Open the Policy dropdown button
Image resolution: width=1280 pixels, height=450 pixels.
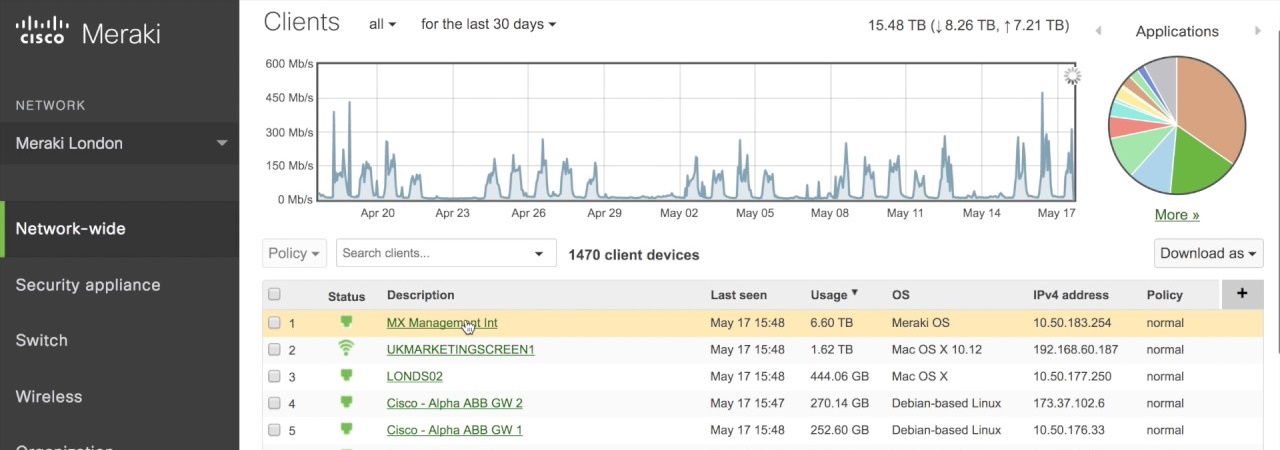[x=295, y=253]
